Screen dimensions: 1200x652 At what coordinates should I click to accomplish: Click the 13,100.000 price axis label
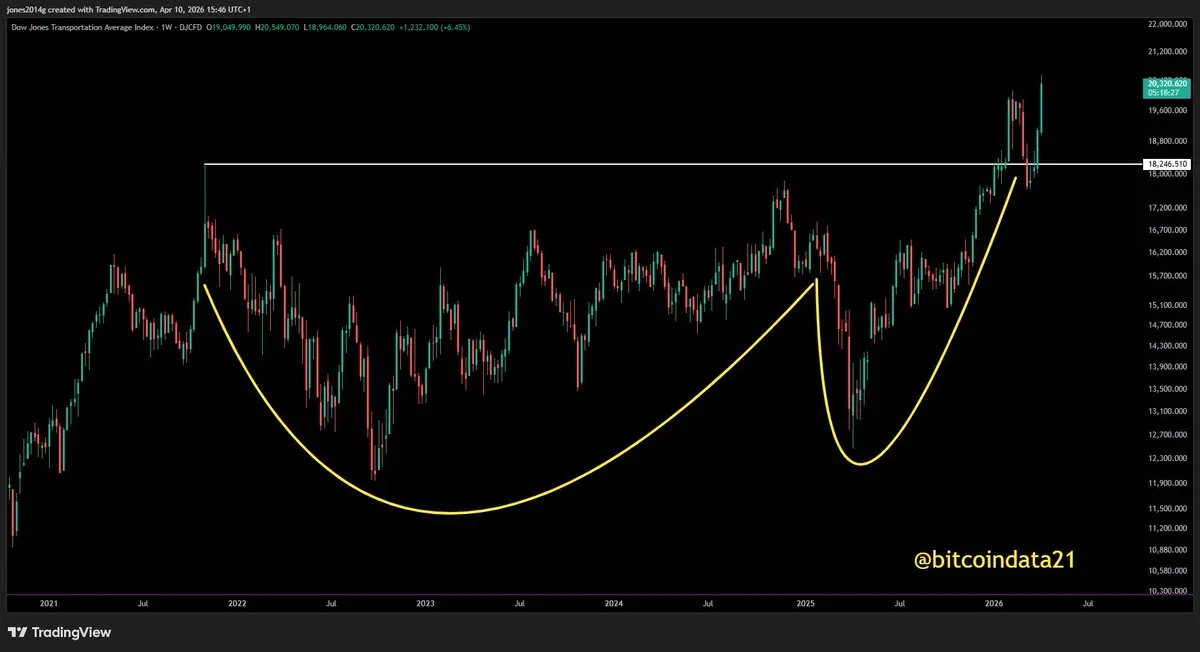[x=1167, y=411]
